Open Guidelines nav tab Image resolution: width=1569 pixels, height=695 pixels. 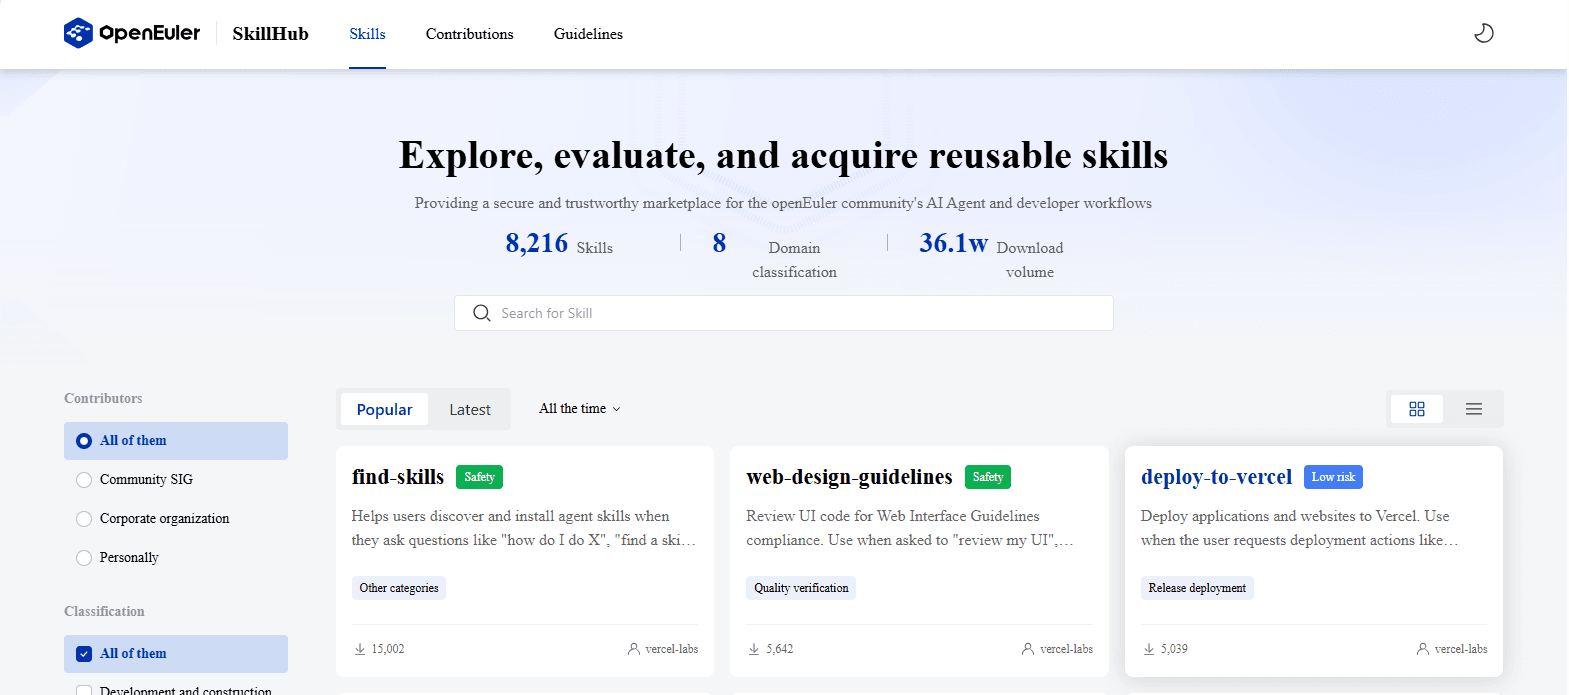click(588, 34)
